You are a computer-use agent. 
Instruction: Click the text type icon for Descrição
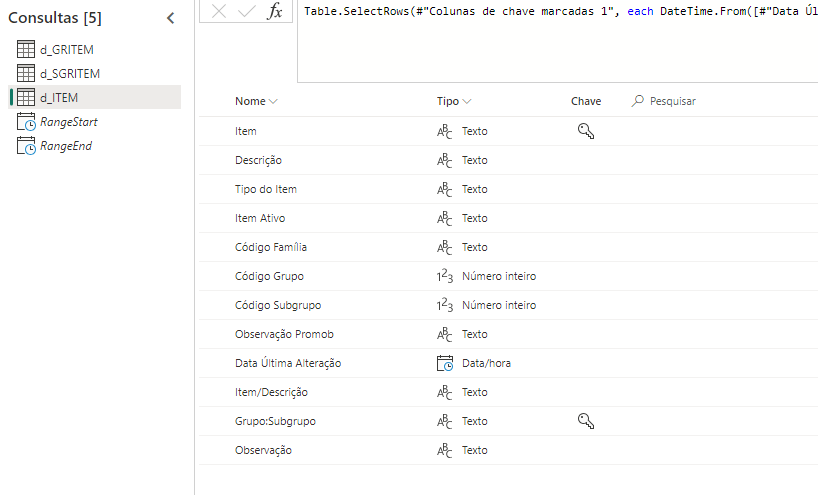(x=444, y=161)
